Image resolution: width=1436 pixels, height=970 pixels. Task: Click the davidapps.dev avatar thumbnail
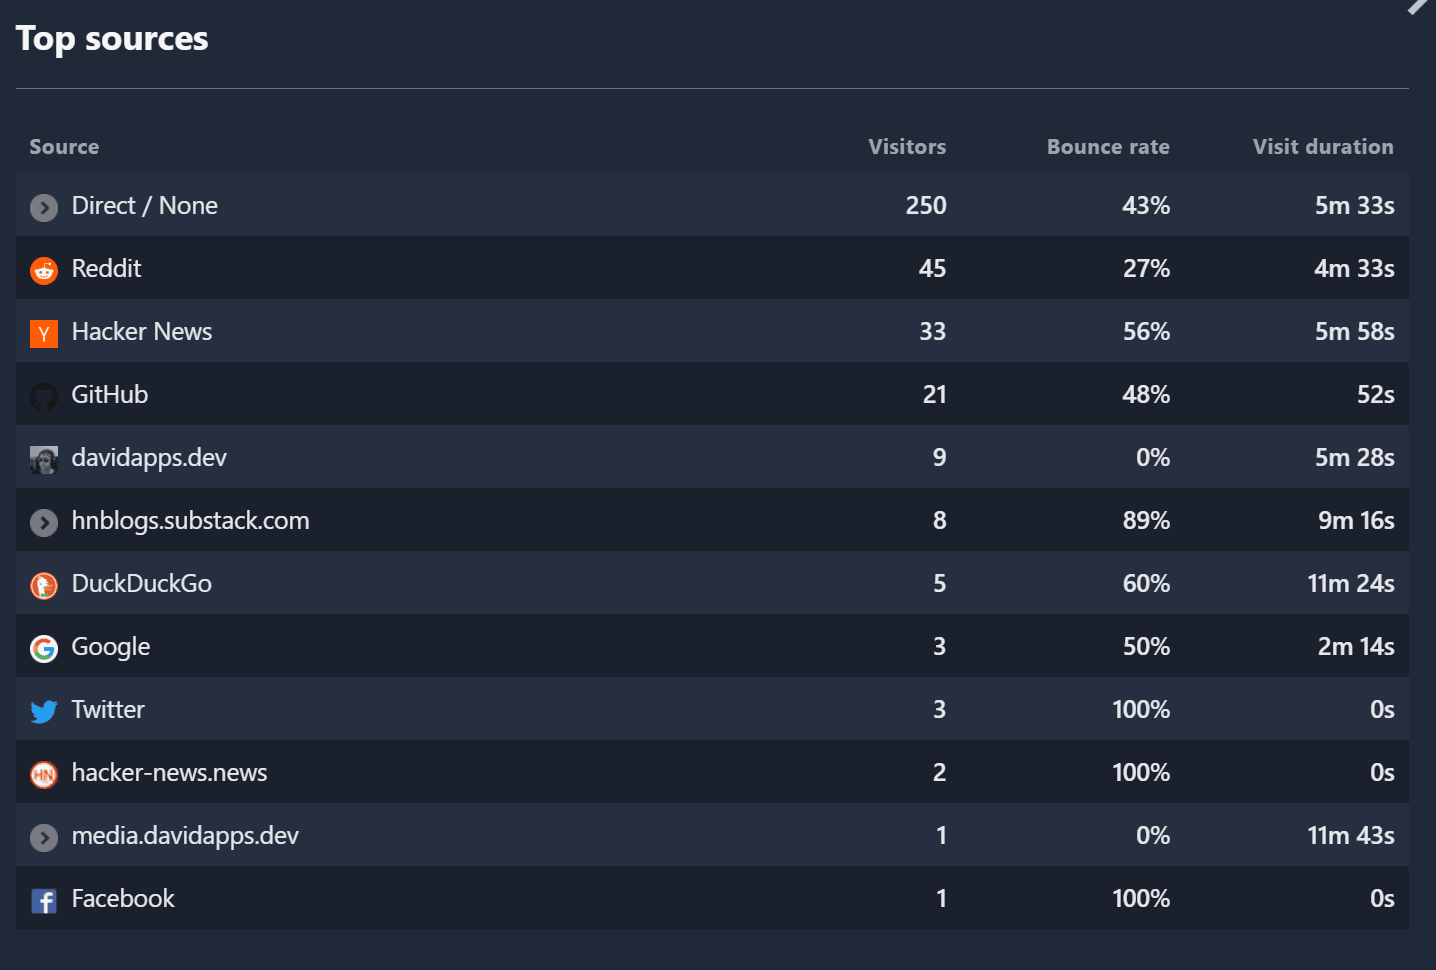point(44,459)
